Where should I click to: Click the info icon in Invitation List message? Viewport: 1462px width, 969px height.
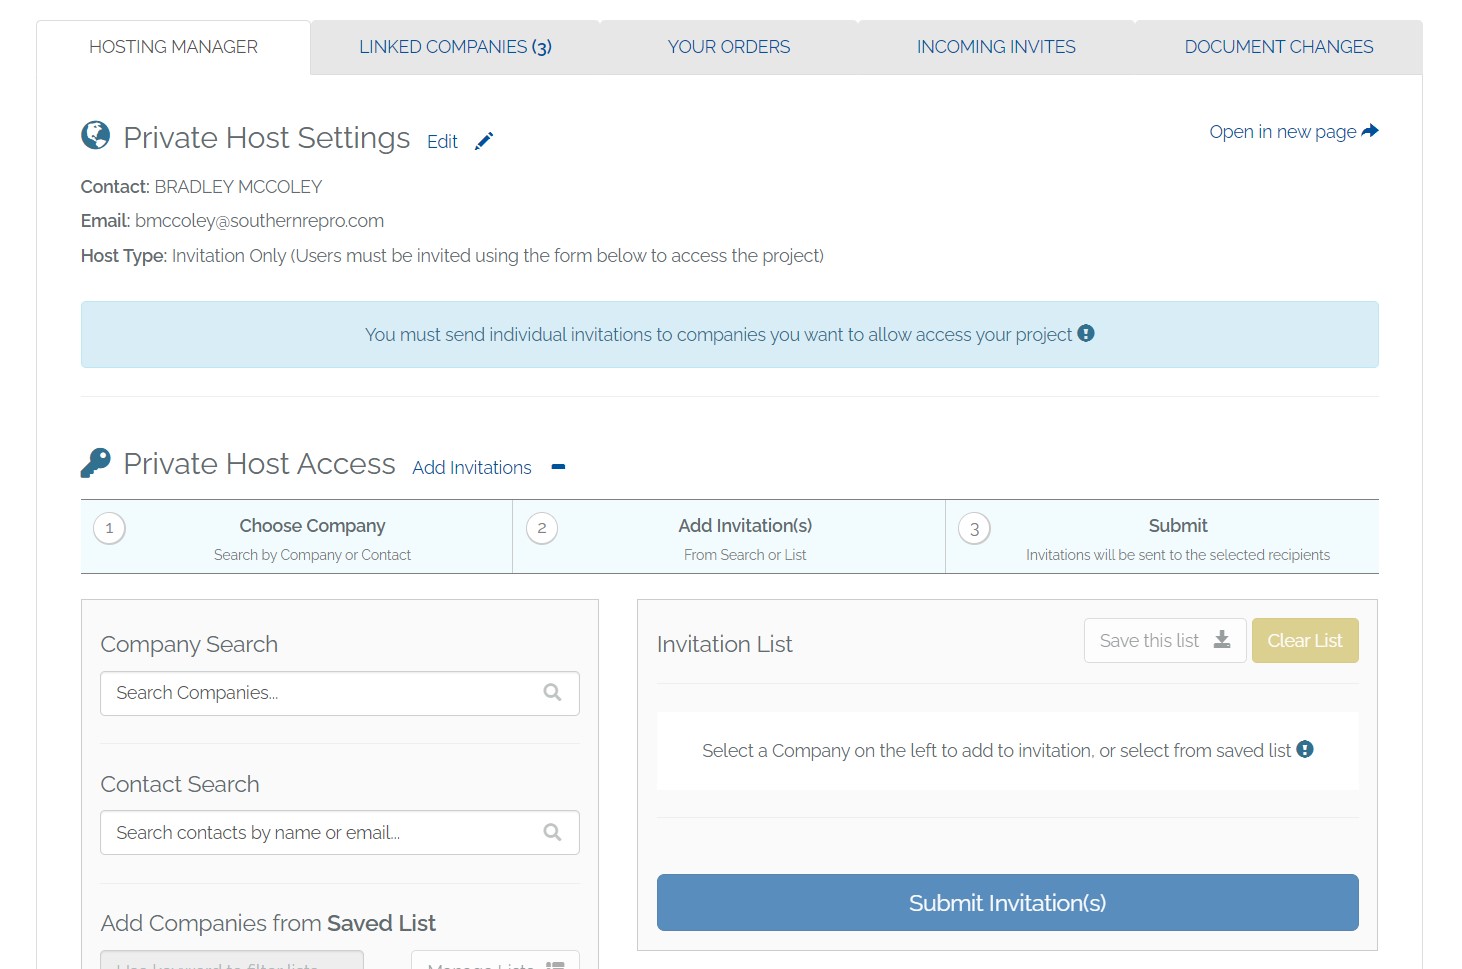click(1305, 749)
